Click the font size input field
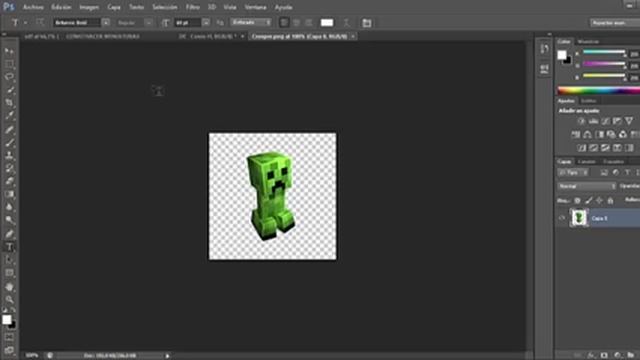This screenshot has width=640, height=360. (188, 22)
